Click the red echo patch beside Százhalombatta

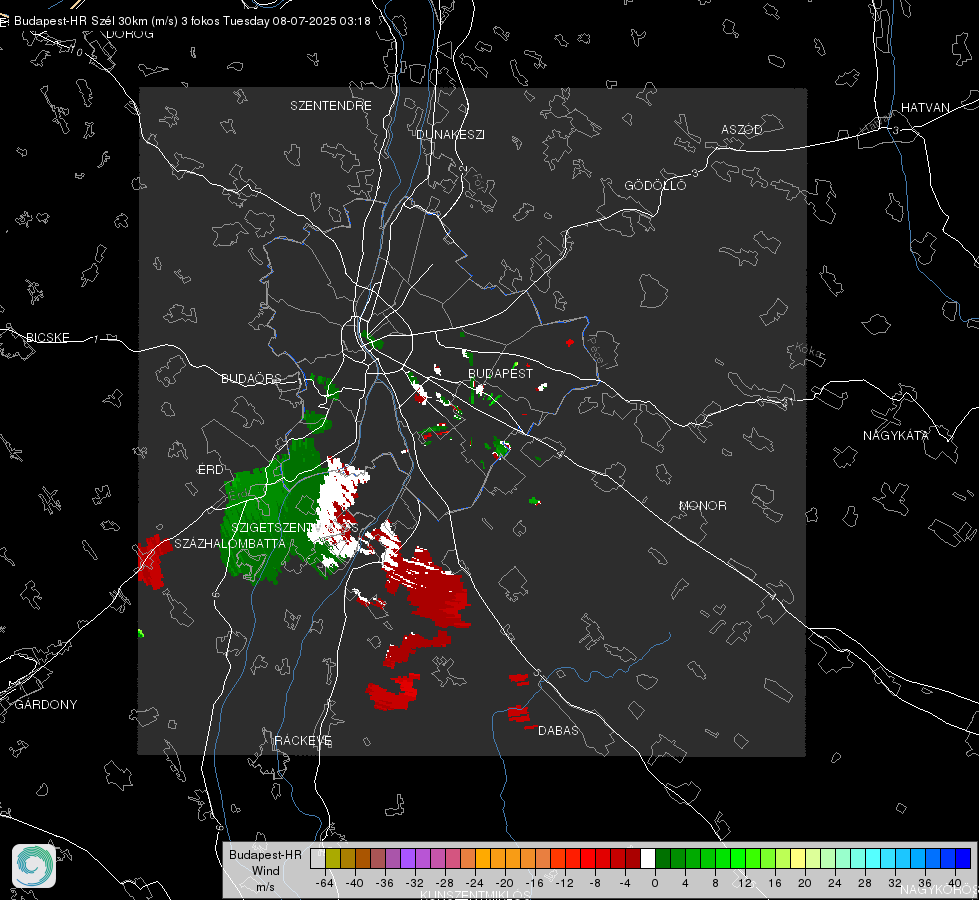pyautogui.click(x=153, y=561)
